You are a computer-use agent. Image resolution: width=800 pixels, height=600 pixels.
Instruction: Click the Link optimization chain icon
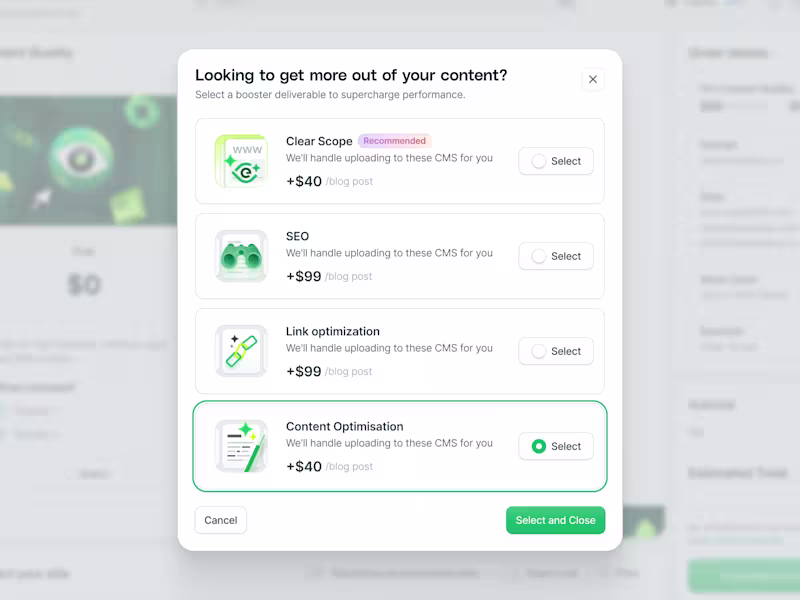(x=241, y=351)
